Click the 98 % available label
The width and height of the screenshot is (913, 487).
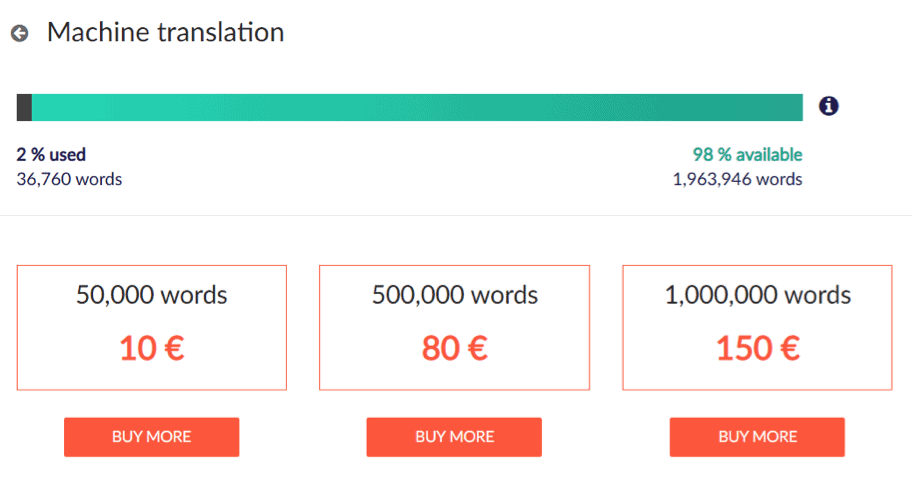[x=748, y=154]
